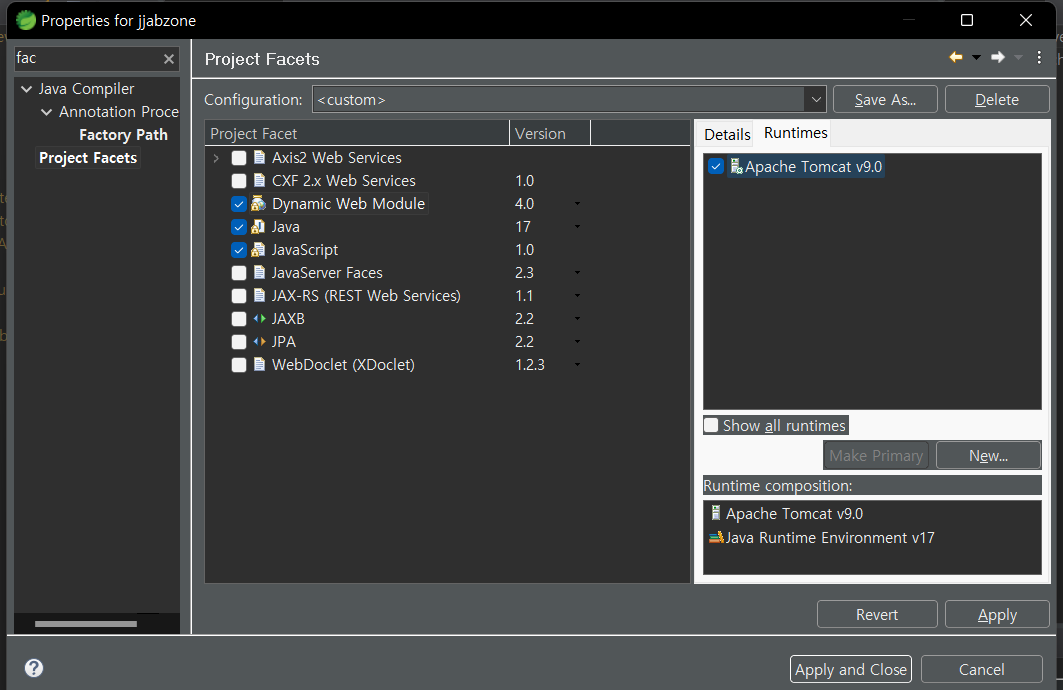The height and width of the screenshot is (690, 1063).
Task: Click the JAX-RS facet icon
Action: pos(259,296)
